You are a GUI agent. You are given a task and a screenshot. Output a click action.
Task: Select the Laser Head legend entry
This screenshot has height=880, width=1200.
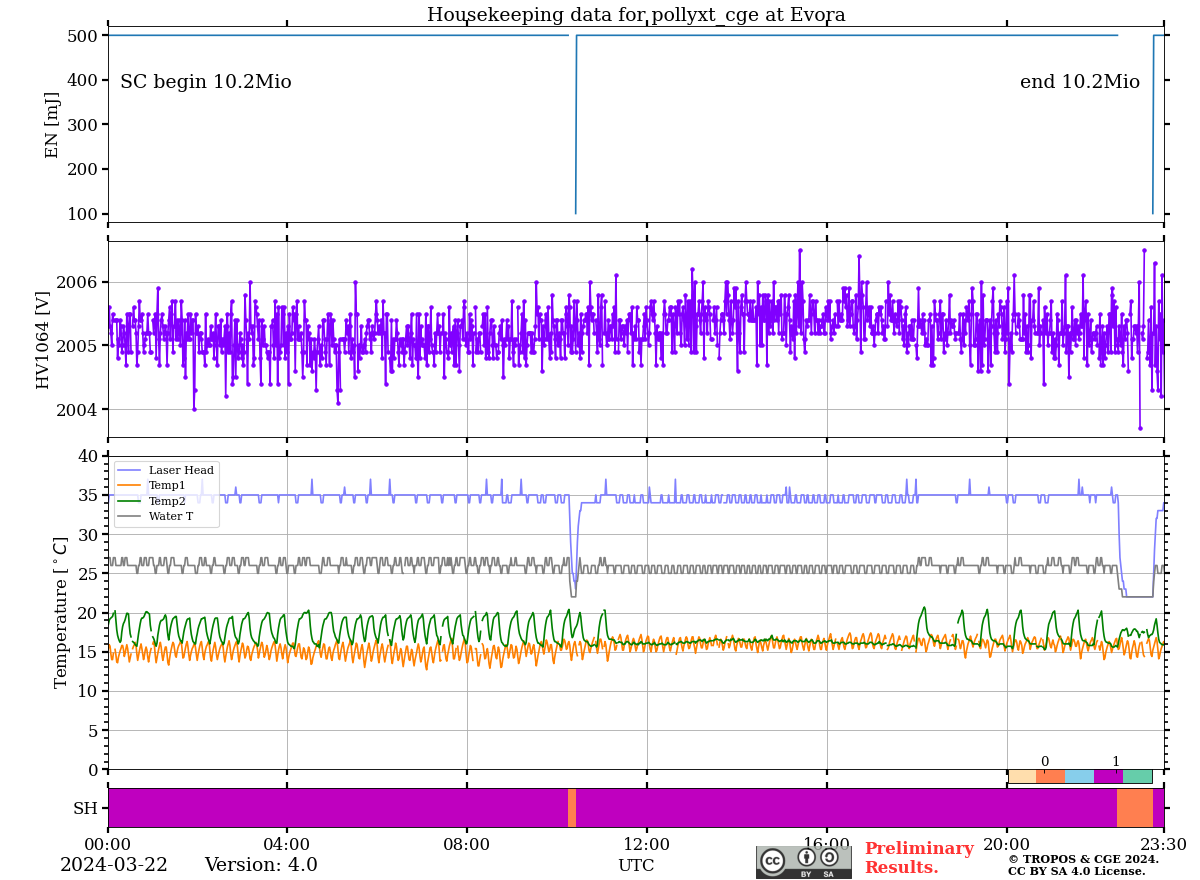pyautogui.click(x=166, y=470)
